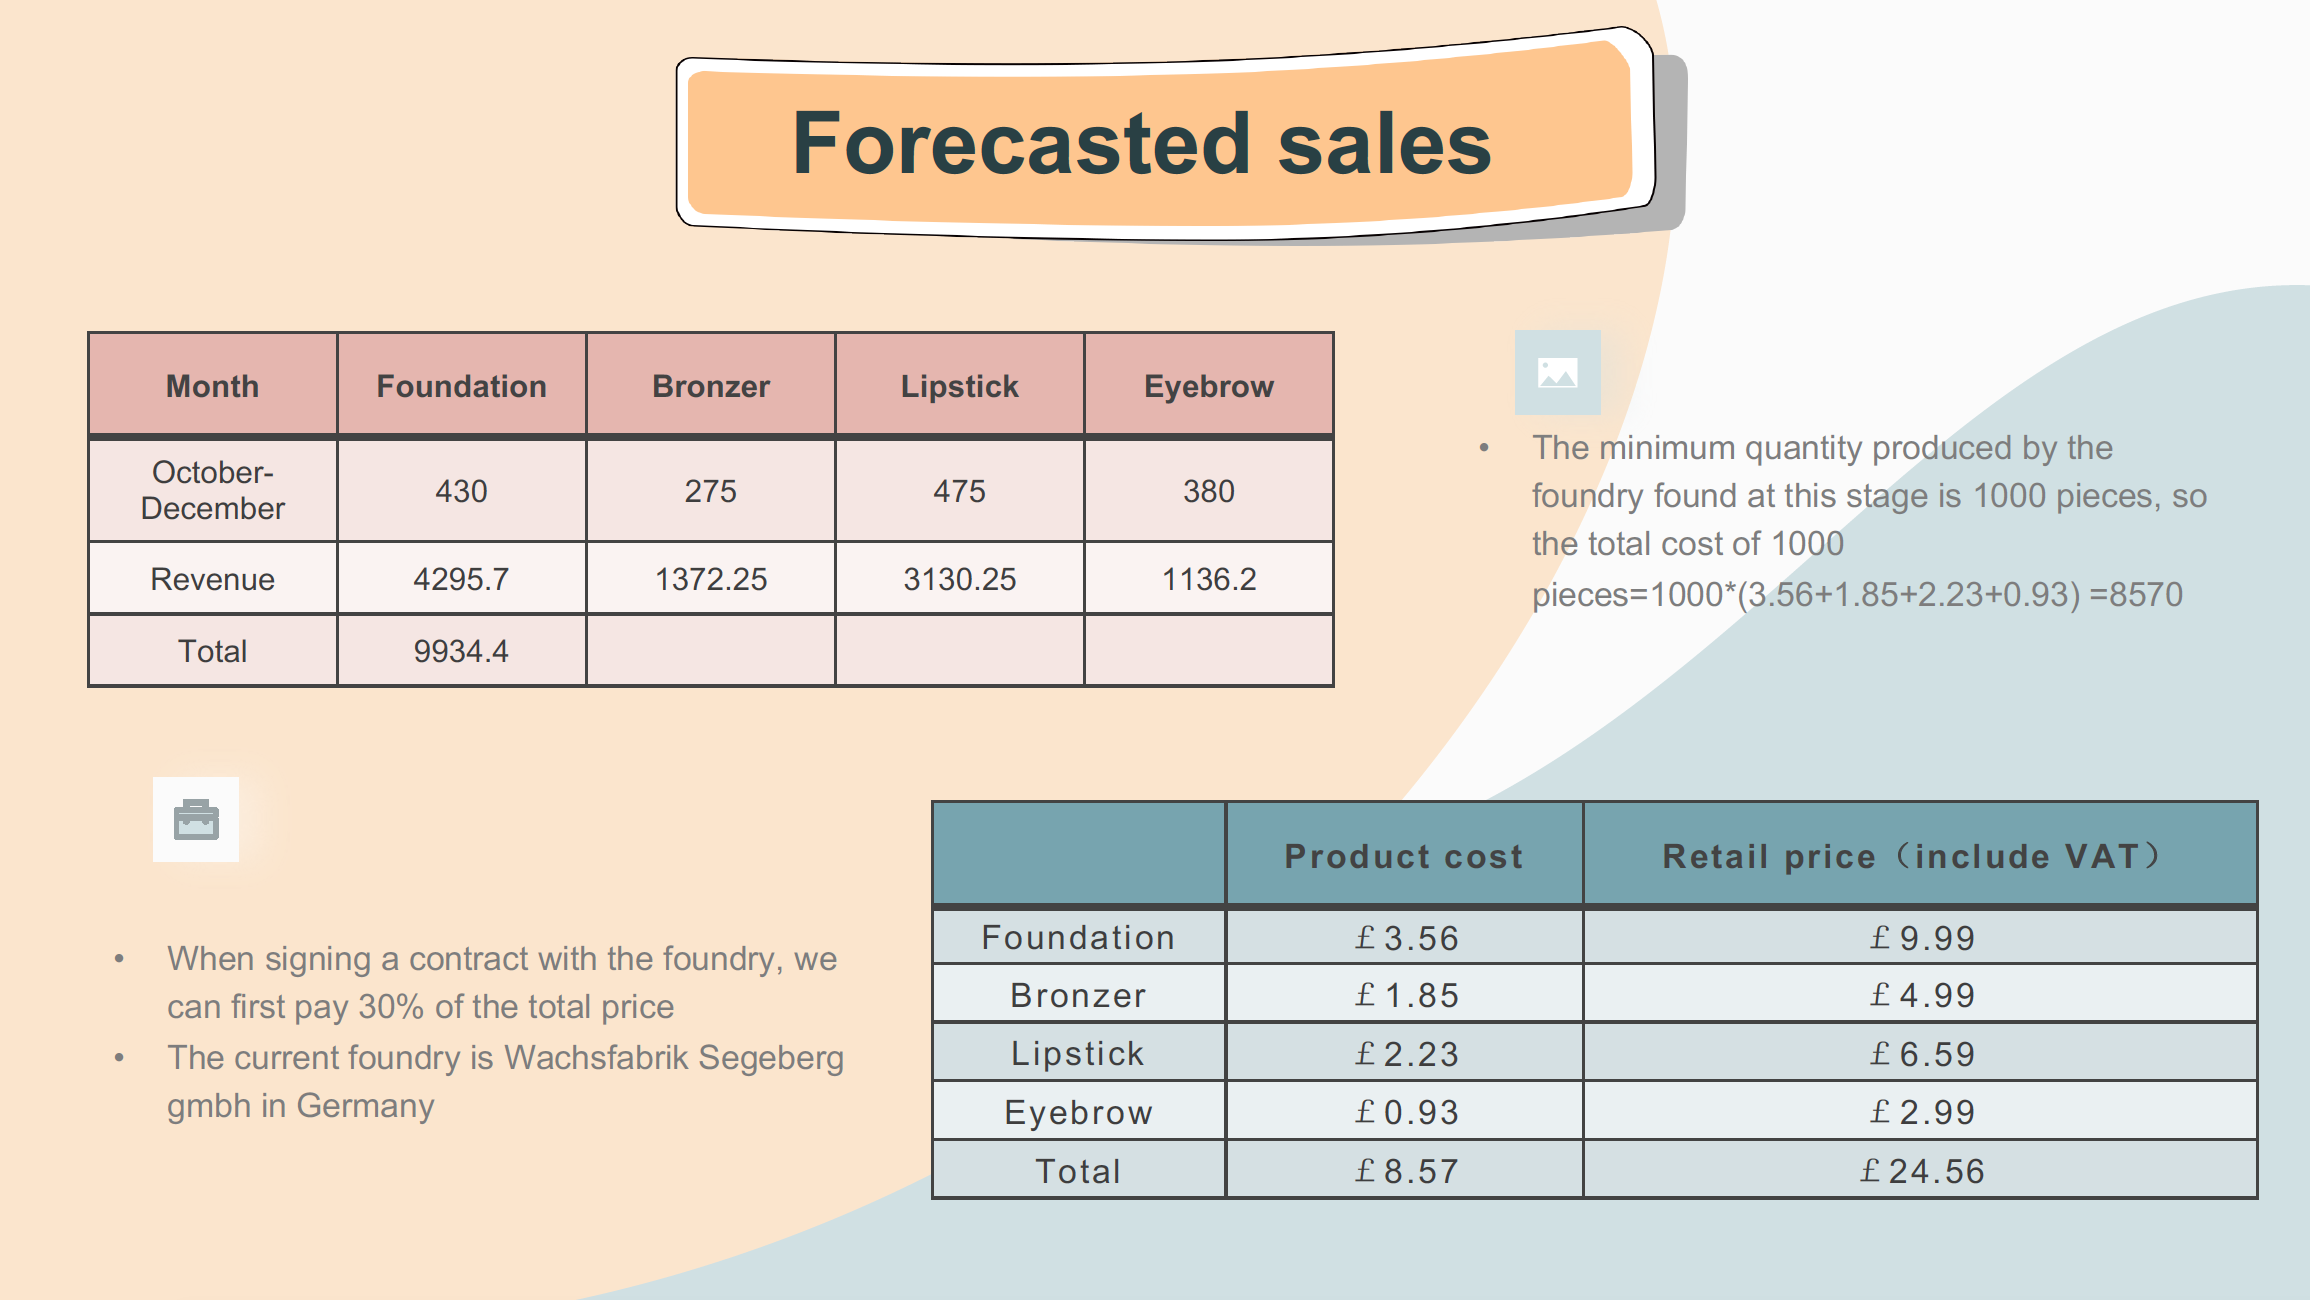
Task: Click the Lipstick header cell
Action: (960, 385)
